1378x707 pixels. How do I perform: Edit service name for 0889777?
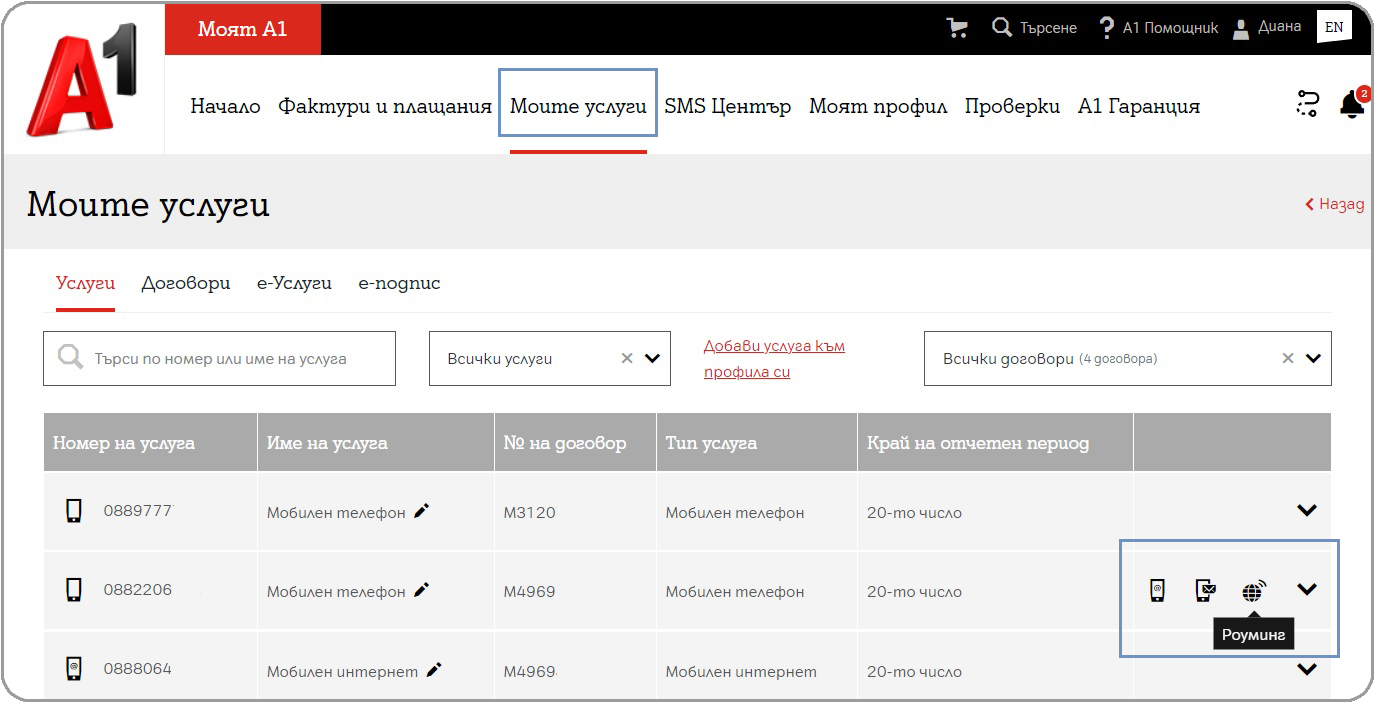(x=422, y=511)
